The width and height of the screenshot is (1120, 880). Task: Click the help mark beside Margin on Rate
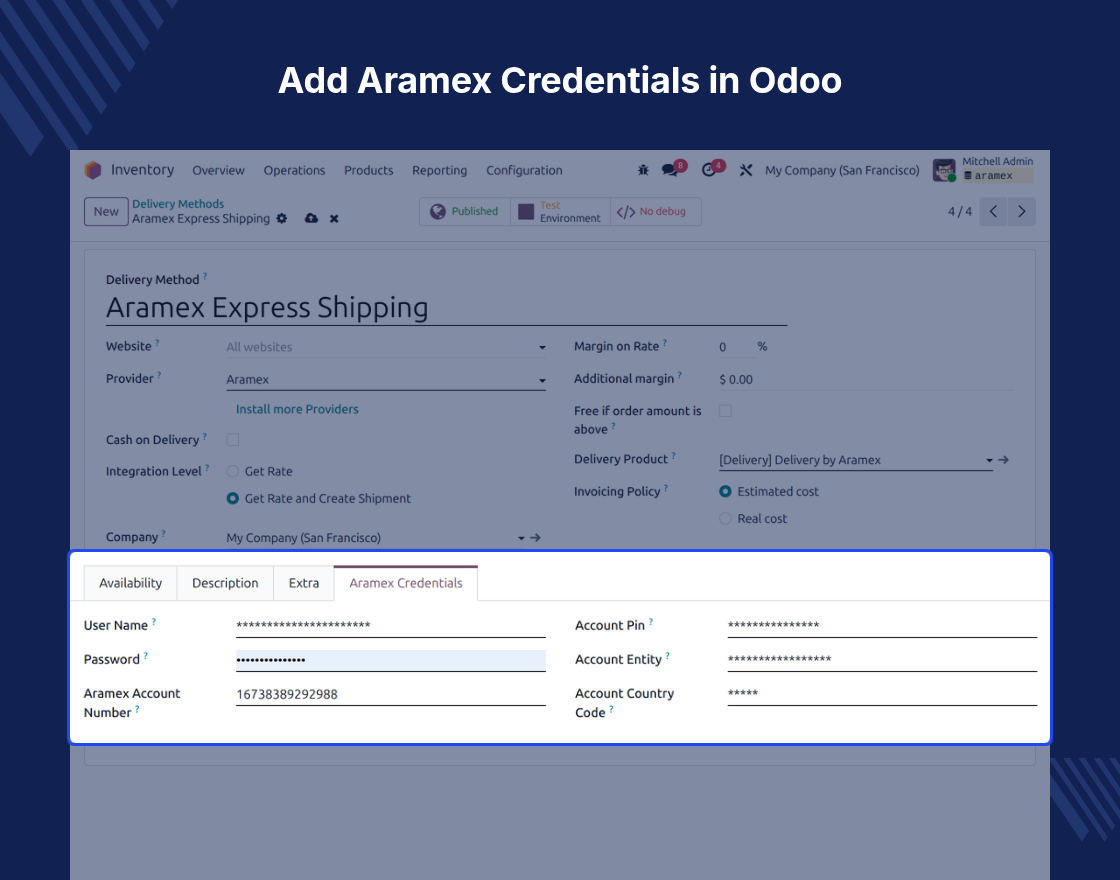[665, 343]
